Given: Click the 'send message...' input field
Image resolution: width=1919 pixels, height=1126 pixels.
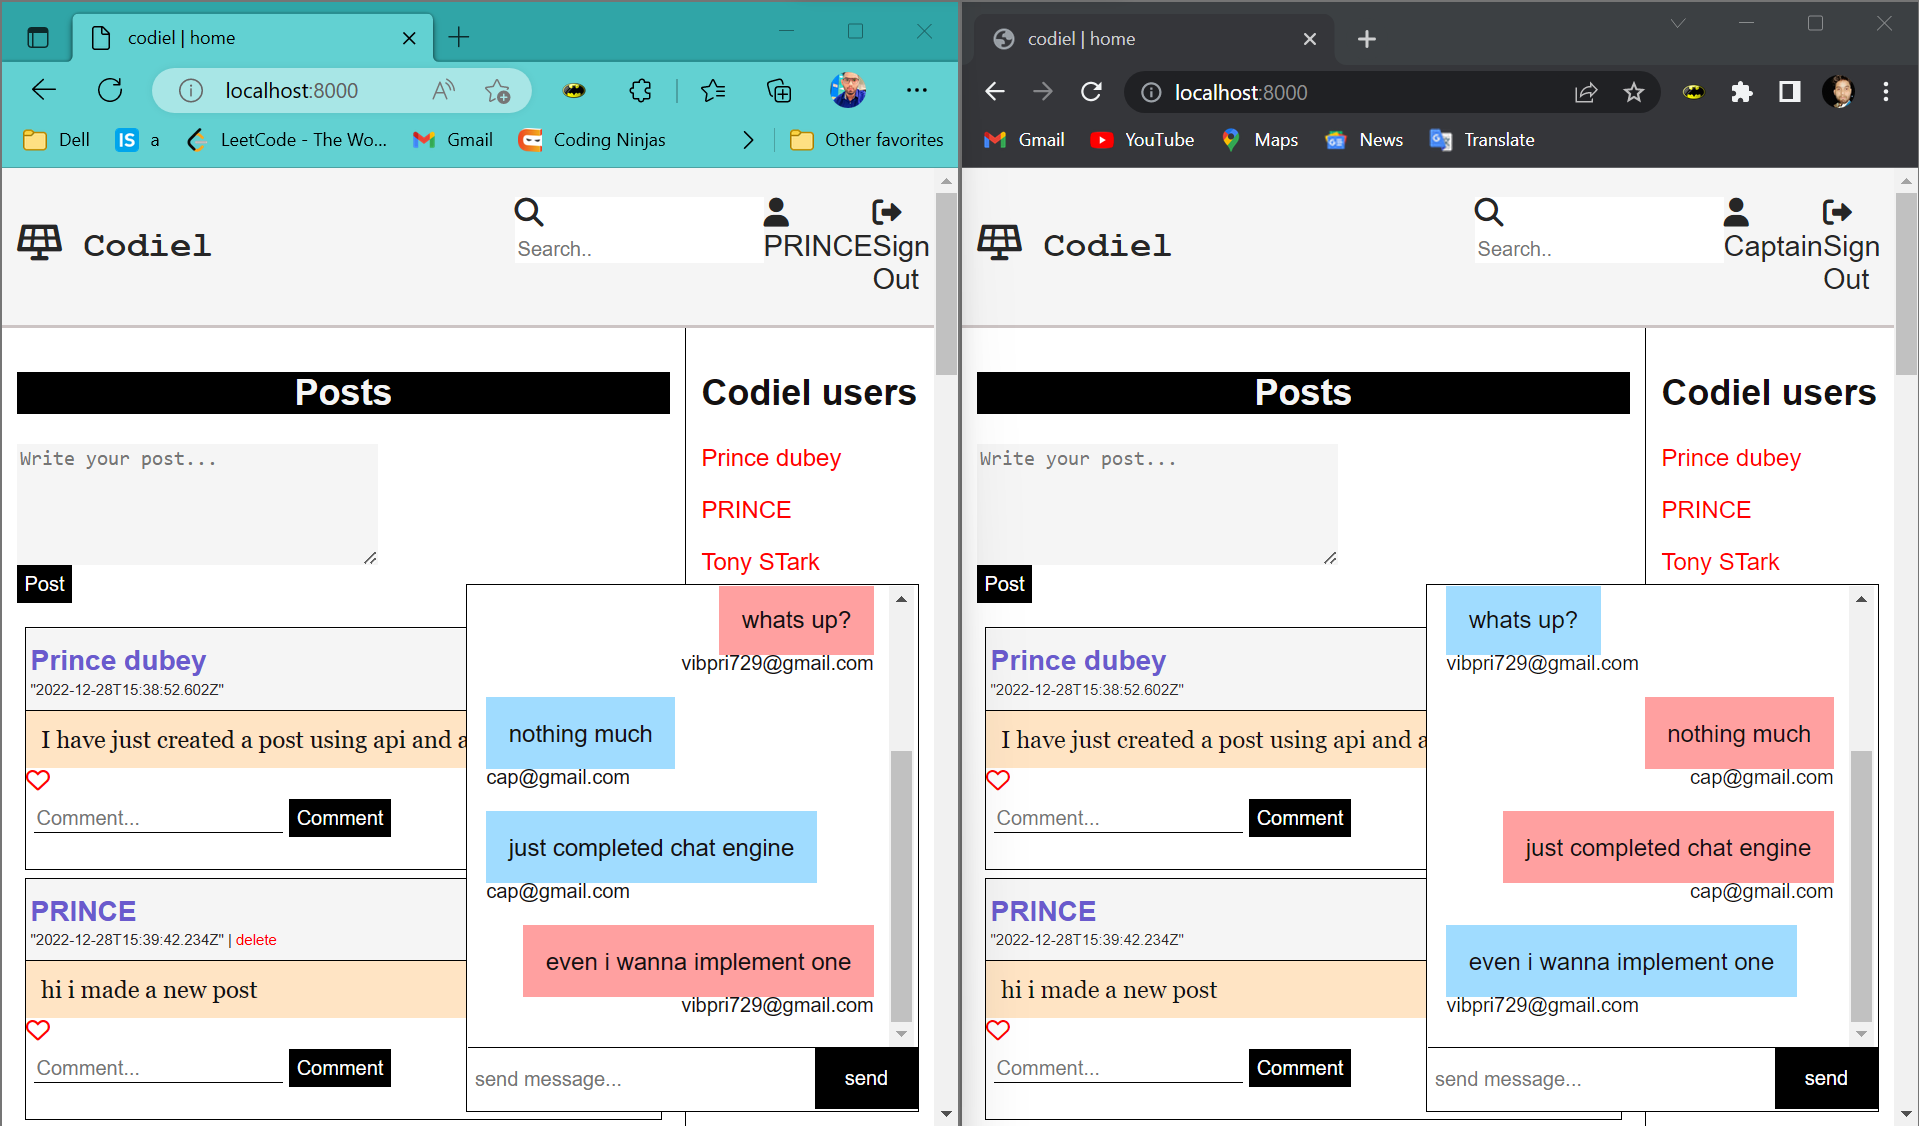Looking at the screenshot, I should (640, 1078).
